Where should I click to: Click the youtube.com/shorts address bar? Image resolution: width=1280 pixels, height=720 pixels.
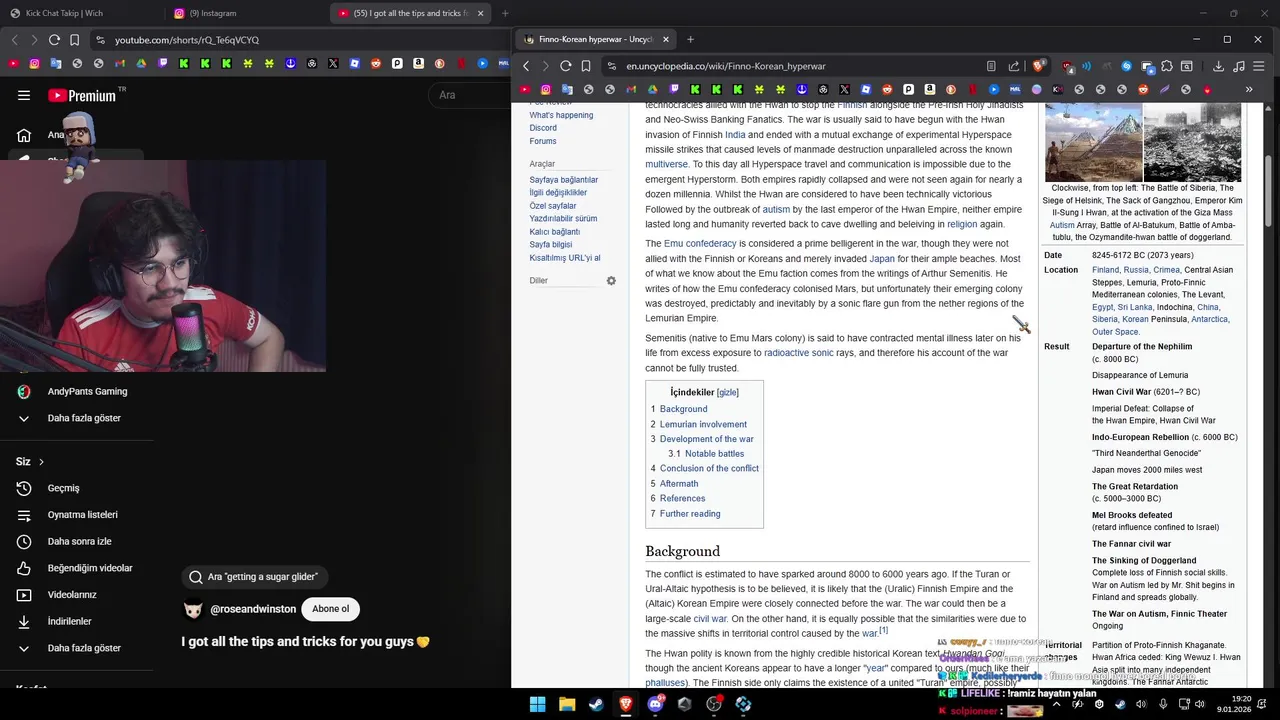300,40
